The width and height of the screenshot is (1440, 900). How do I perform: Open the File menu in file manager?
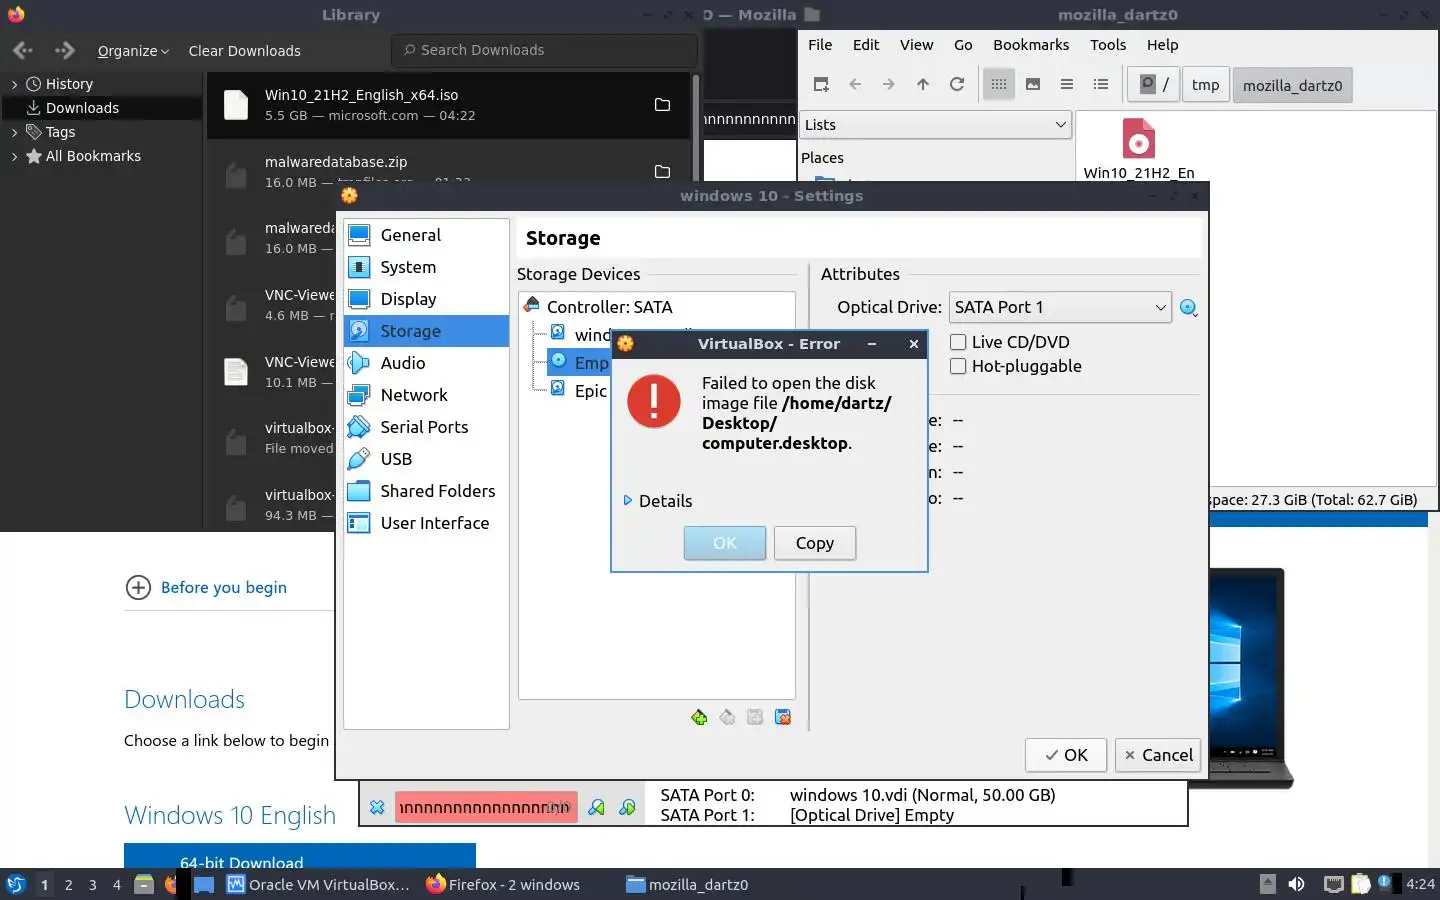820,45
